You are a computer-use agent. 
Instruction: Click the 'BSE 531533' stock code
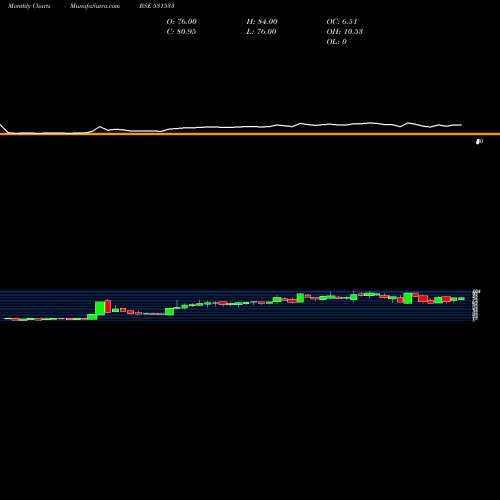pos(157,6)
